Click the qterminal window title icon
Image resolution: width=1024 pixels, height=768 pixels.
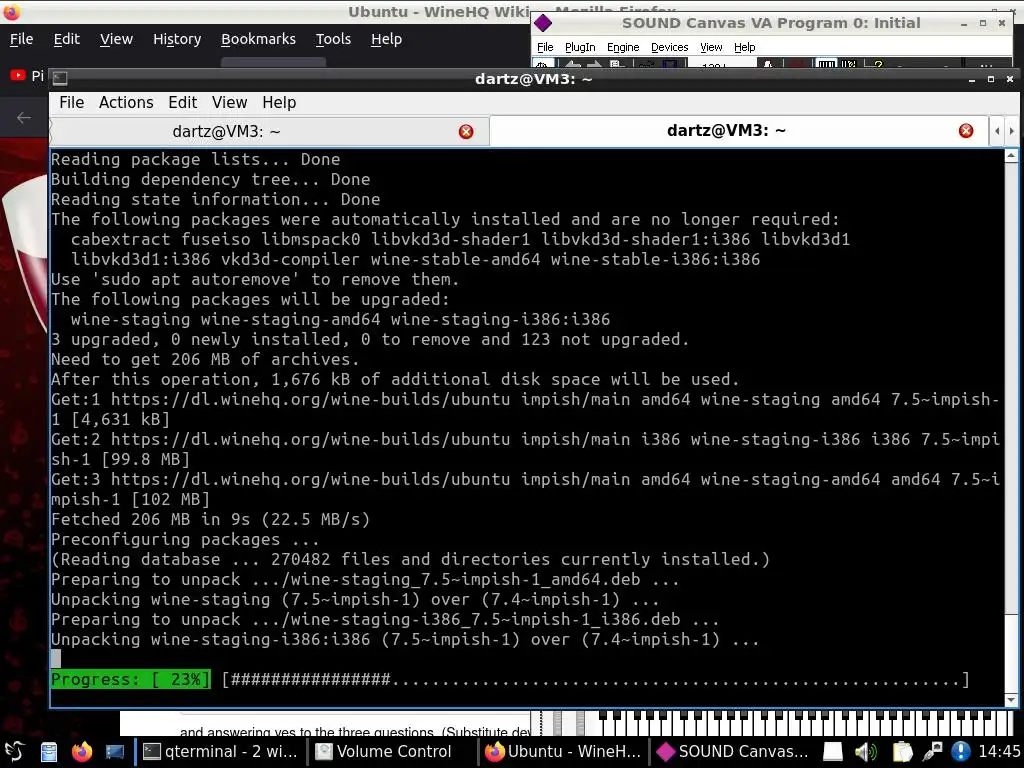(x=60, y=78)
